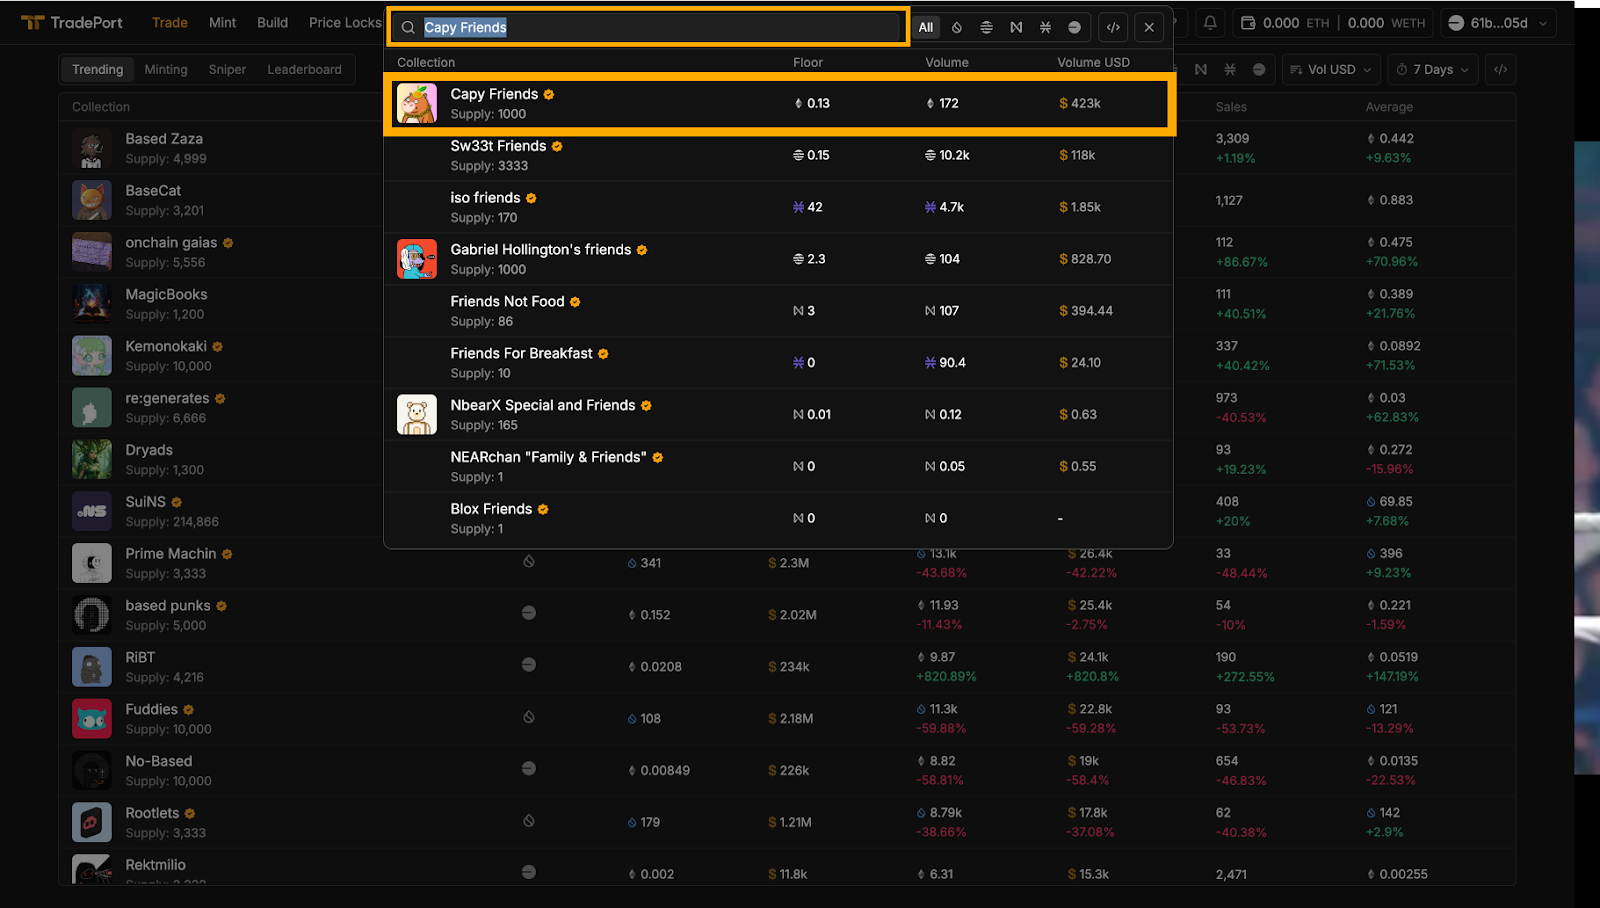
Task: Open the Blox Friends search result
Action: pyautogui.click(x=778, y=518)
